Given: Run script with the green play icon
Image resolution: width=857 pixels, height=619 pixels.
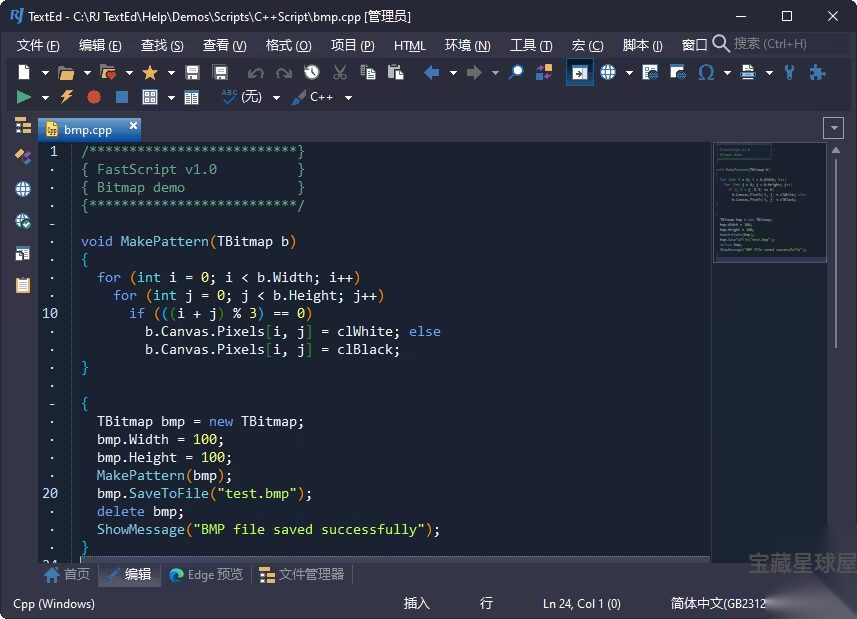Looking at the screenshot, I should [x=24, y=97].
